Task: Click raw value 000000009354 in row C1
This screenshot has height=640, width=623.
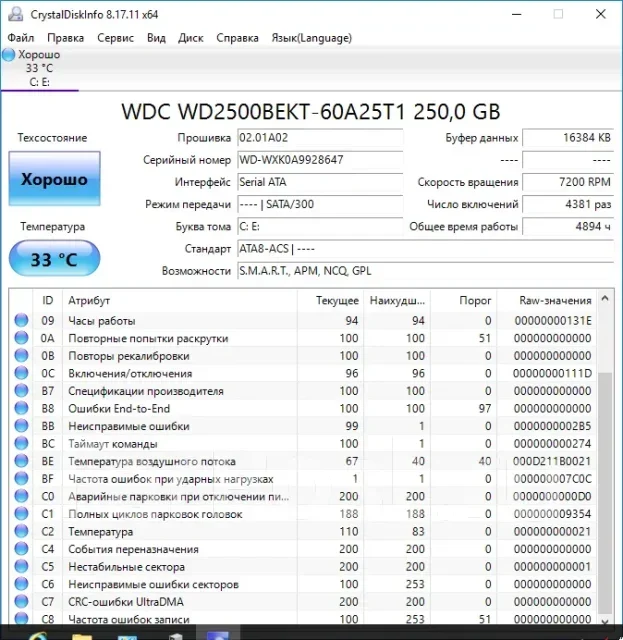Action: click(552, 513)
